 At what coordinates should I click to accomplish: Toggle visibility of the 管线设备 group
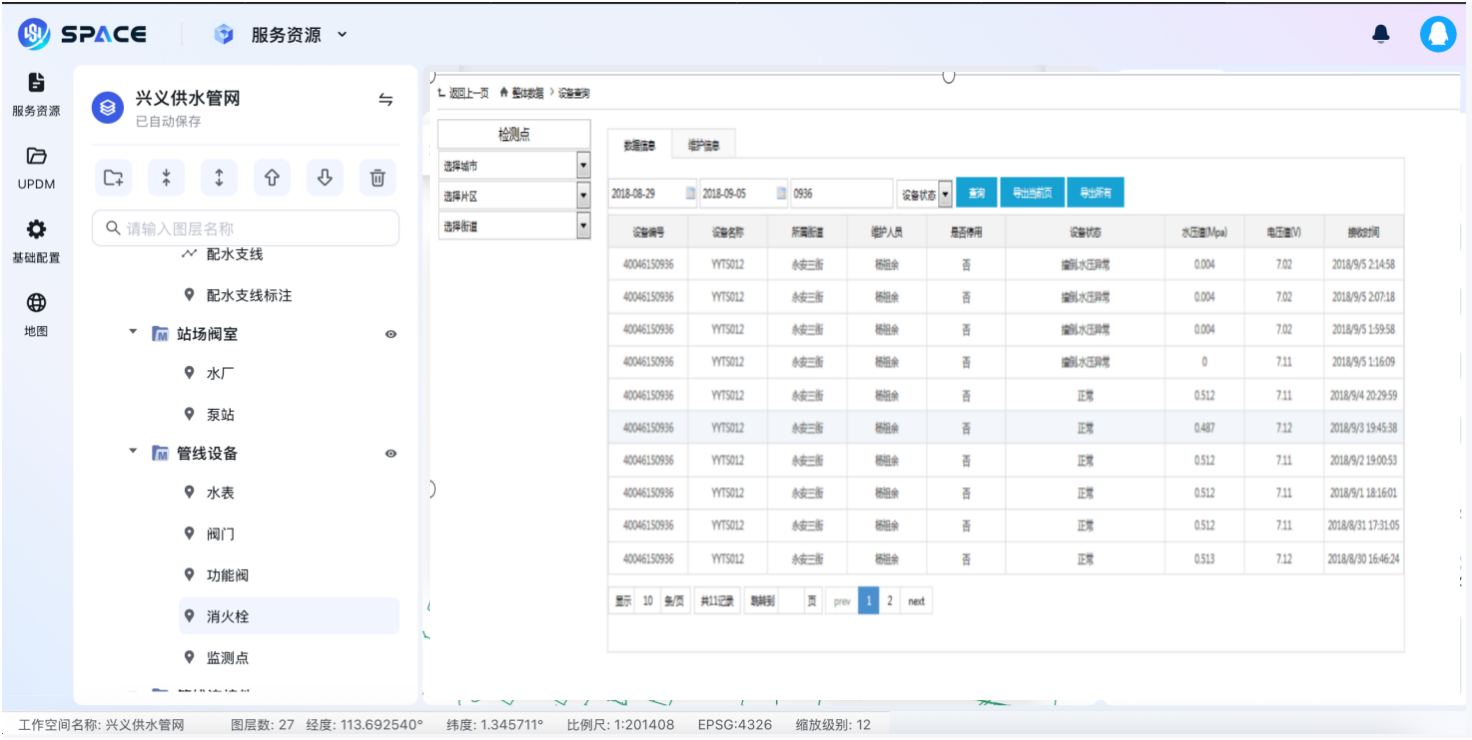click(391, 454)
